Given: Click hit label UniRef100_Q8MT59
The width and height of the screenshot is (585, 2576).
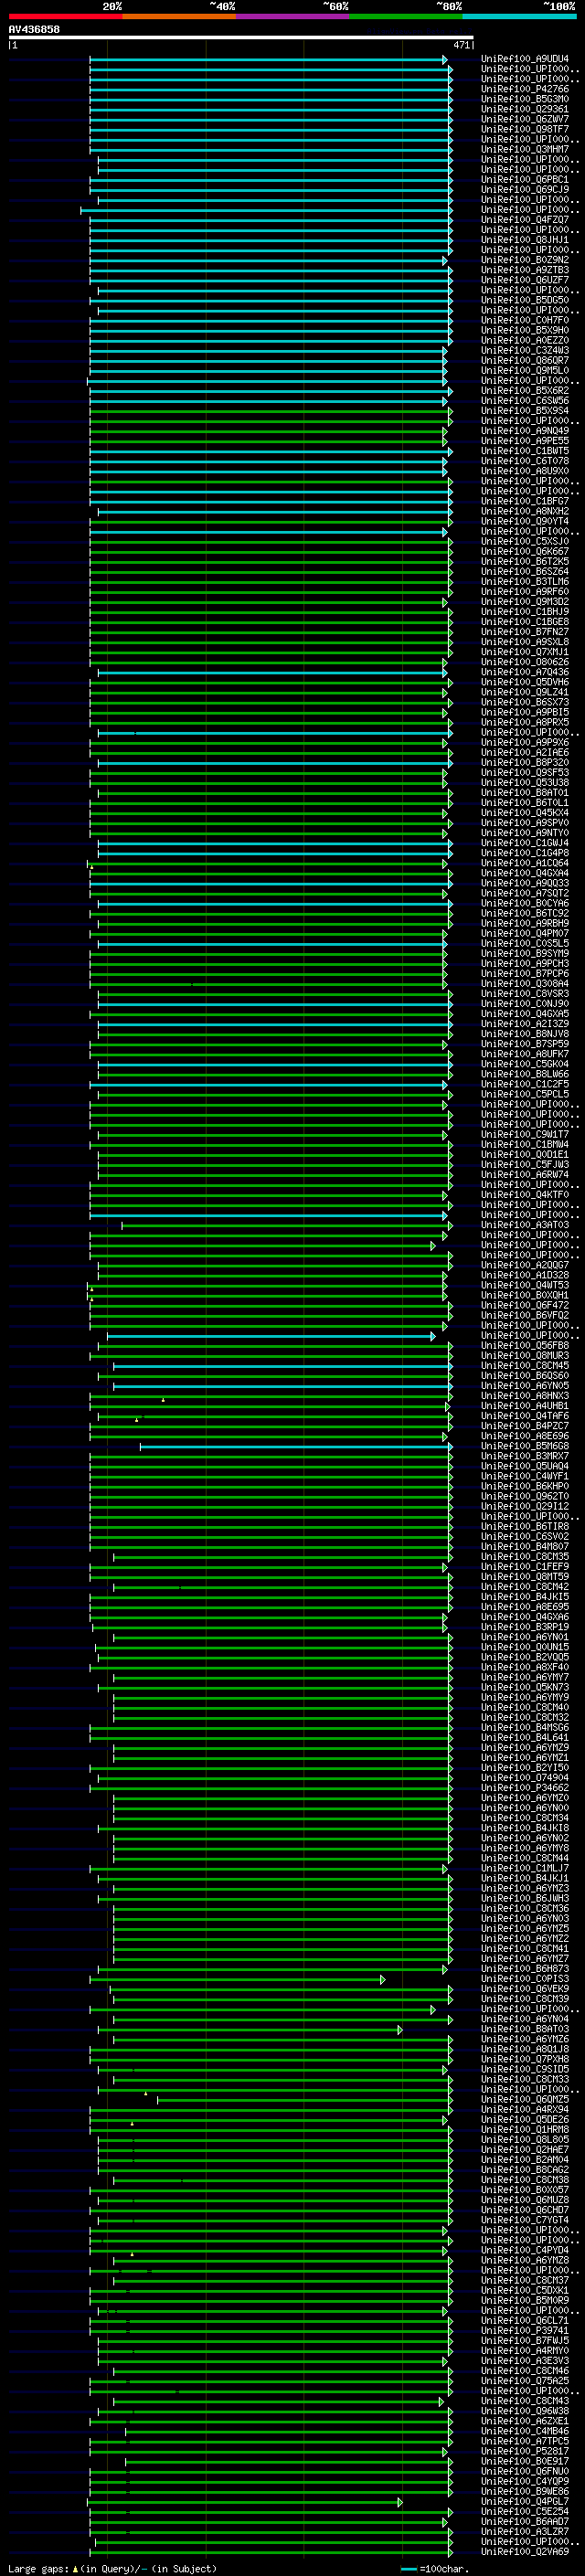Looking at the screenshot, I should 525,1577.
